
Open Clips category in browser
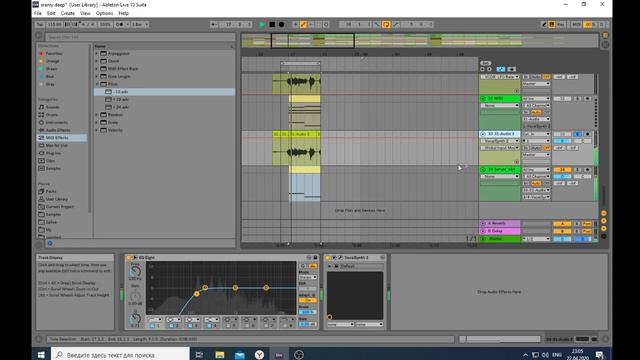[x=50, y=161]
